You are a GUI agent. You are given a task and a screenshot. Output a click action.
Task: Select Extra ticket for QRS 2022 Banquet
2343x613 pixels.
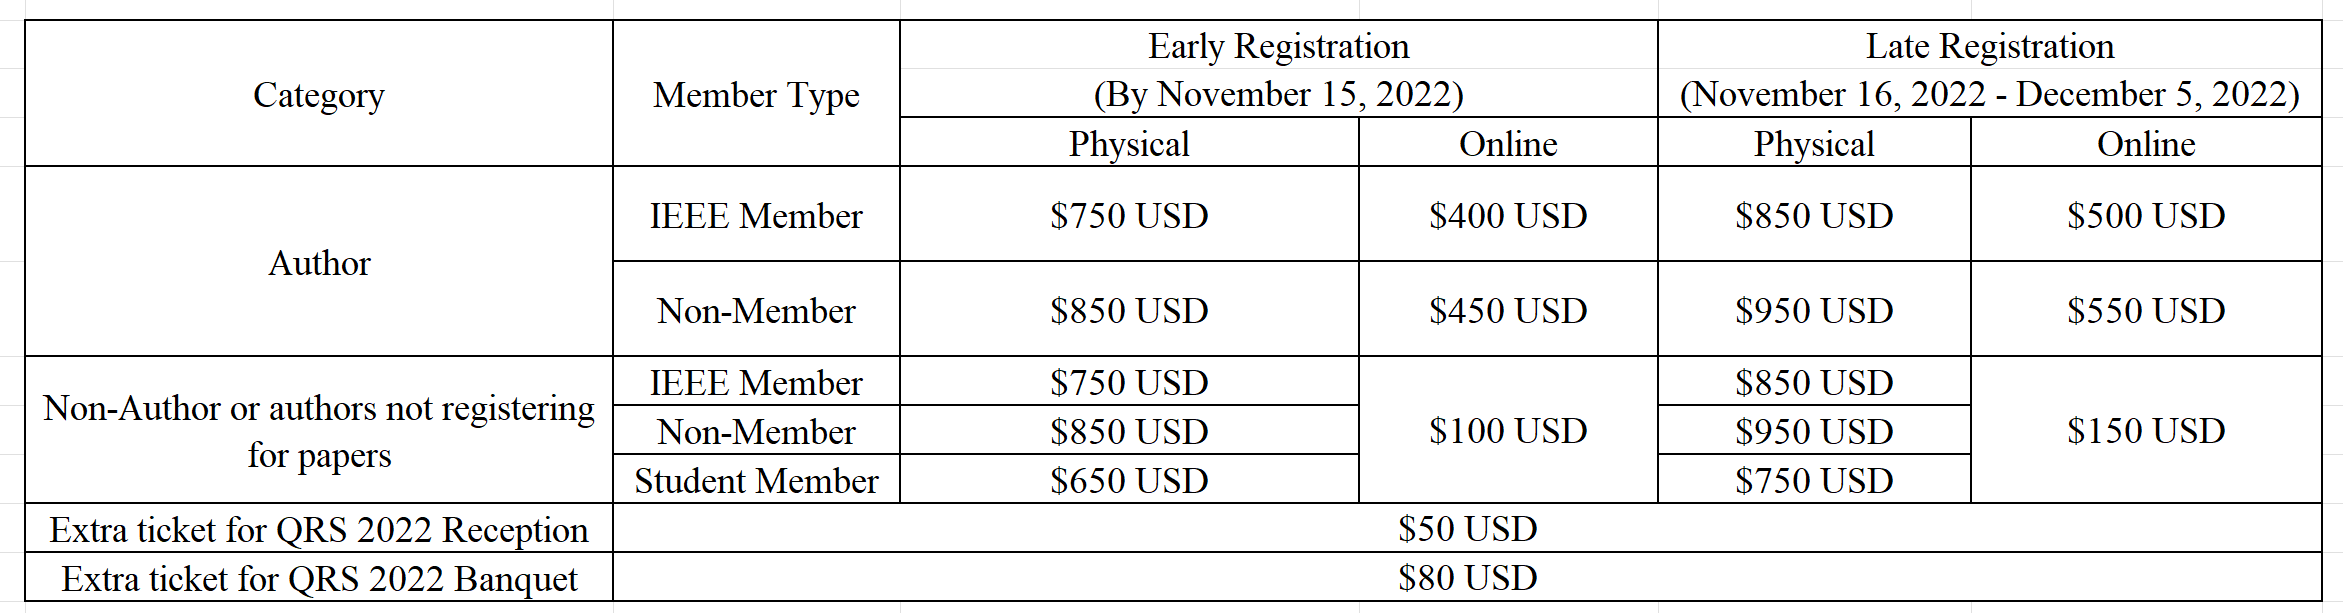[319, 578]
